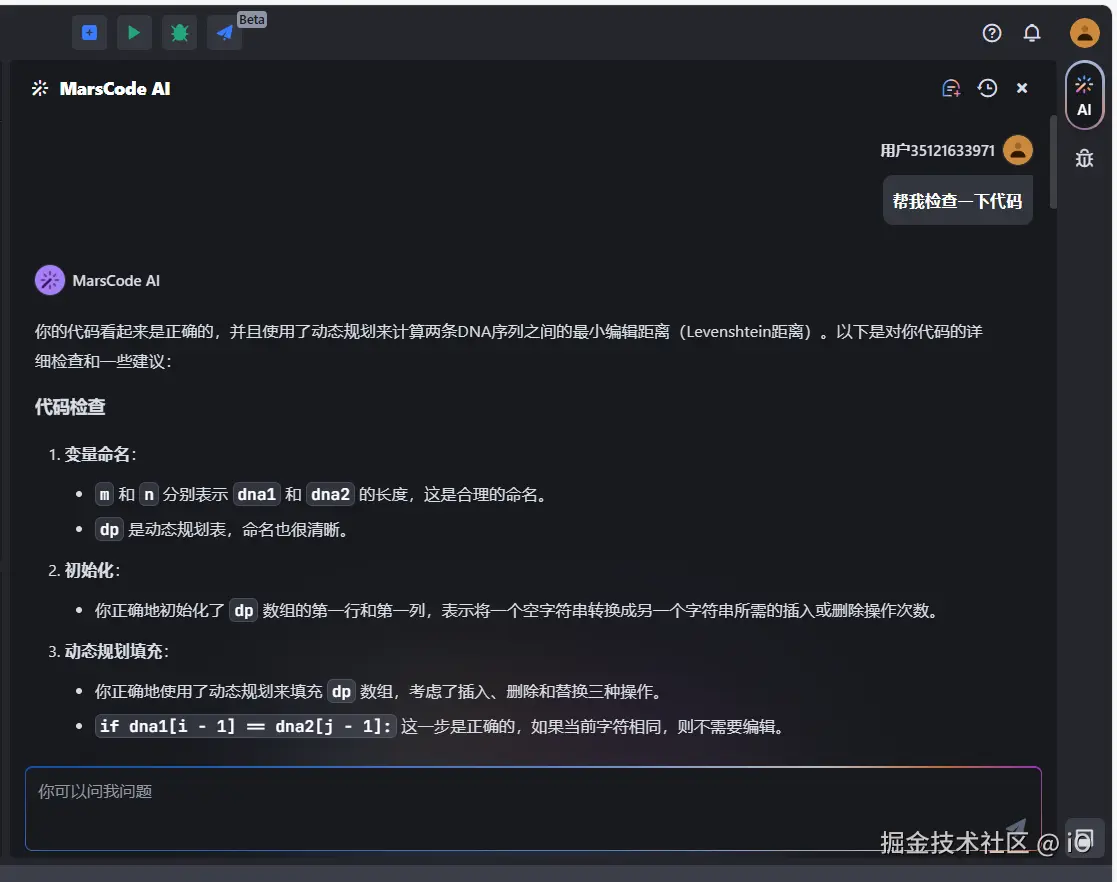Open notifications bell
1117x882 pixels.
1032,33
